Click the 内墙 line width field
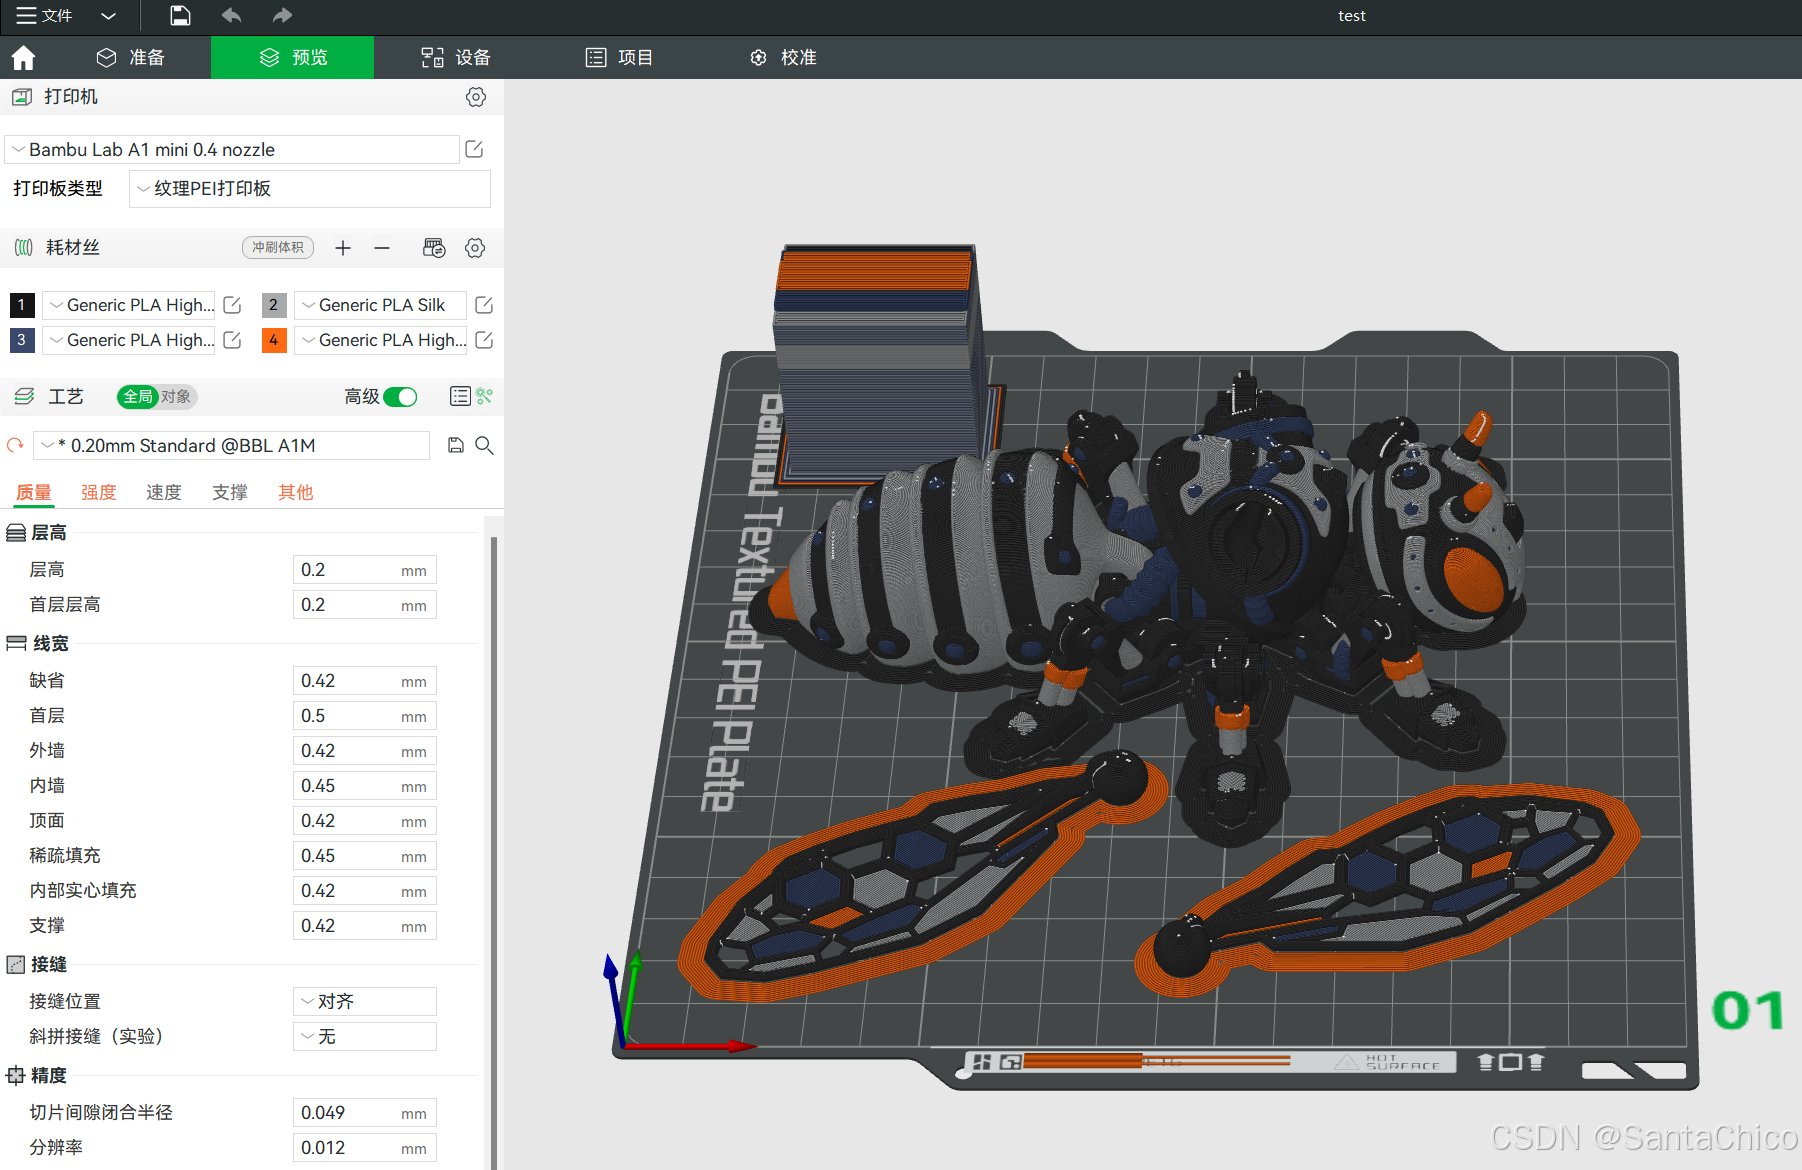This screenshot has width=1802, height=1170. click(x=365, y=786)
